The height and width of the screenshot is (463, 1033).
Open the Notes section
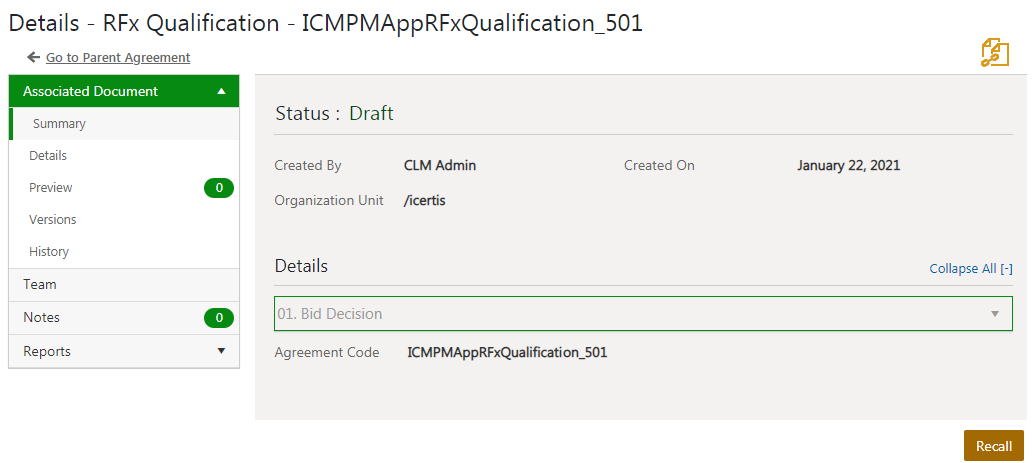tap(42, 318)
